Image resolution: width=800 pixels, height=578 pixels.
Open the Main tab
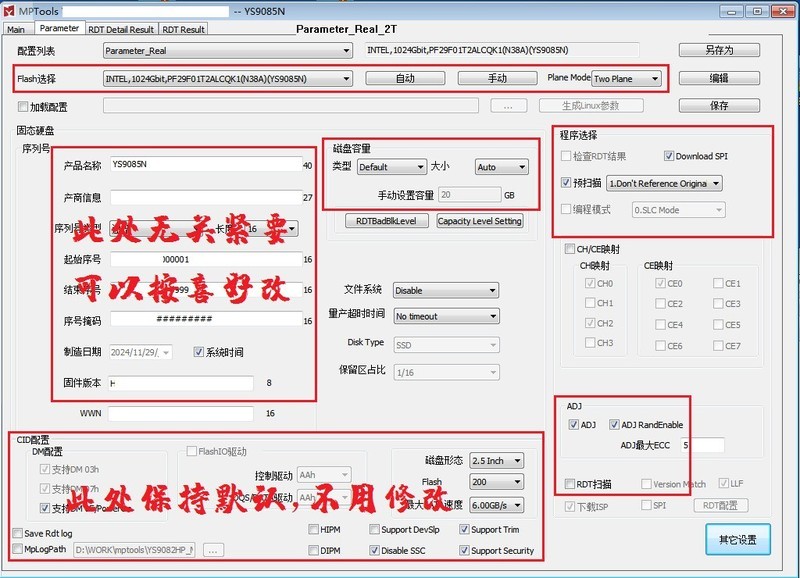click(x=18, y=29)
